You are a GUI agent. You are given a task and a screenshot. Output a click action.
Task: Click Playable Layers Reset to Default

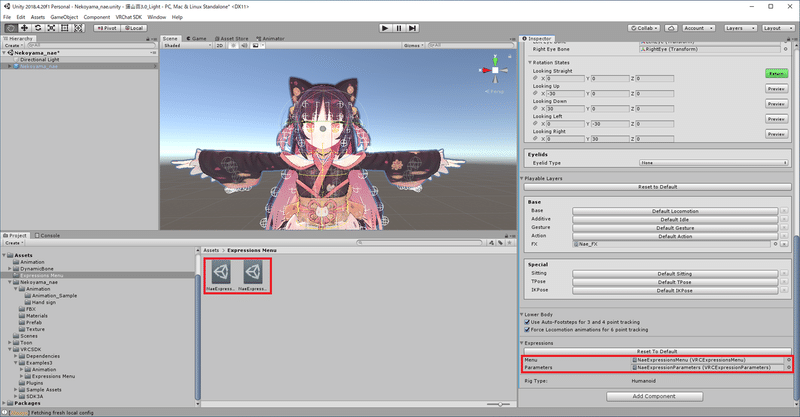pyautogui.click(x=658, y=187)
